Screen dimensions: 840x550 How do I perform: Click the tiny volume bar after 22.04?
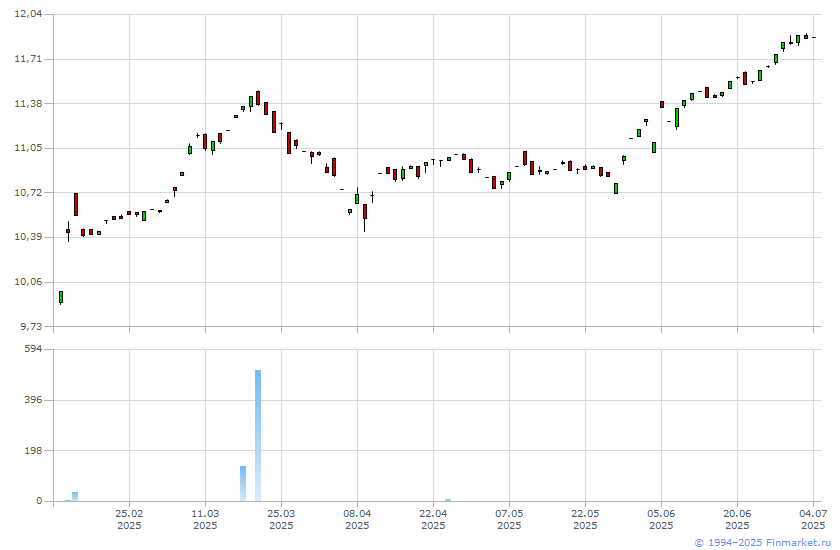tap(448, 500)
